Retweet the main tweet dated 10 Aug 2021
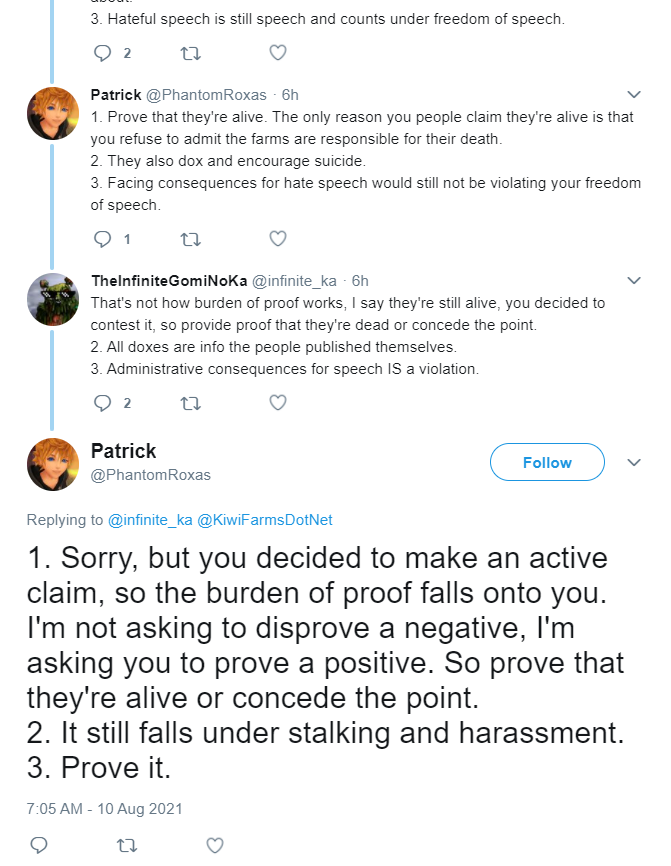The width and height of the screenshot is (671, 866). click(127, 846)
